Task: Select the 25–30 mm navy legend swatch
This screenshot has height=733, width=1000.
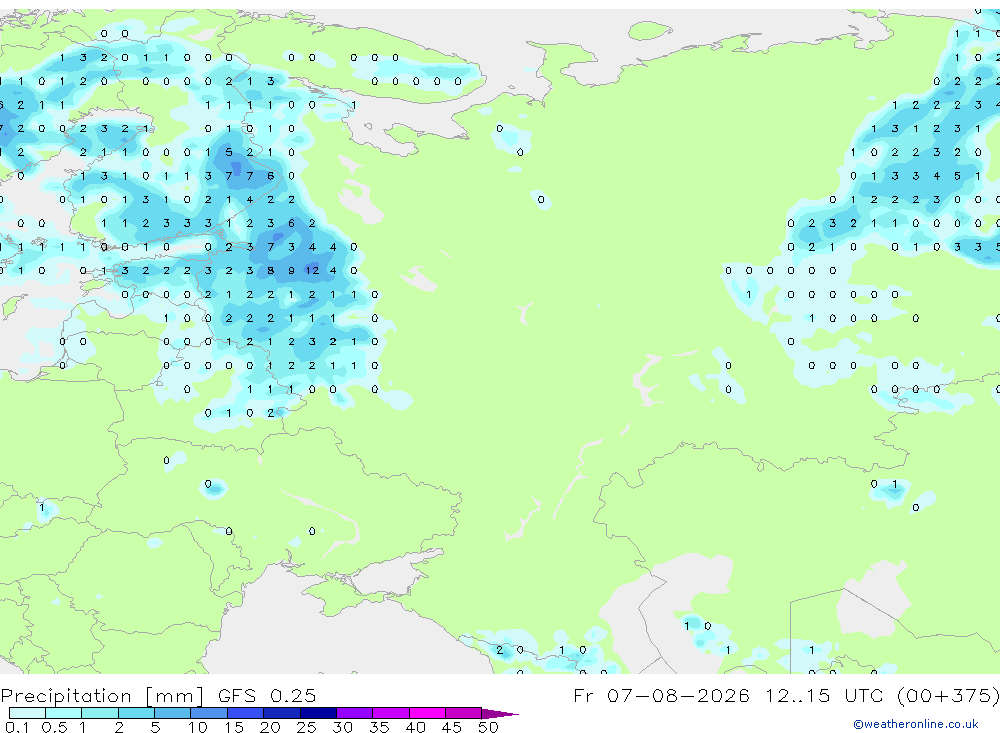Action: [318, 713]
